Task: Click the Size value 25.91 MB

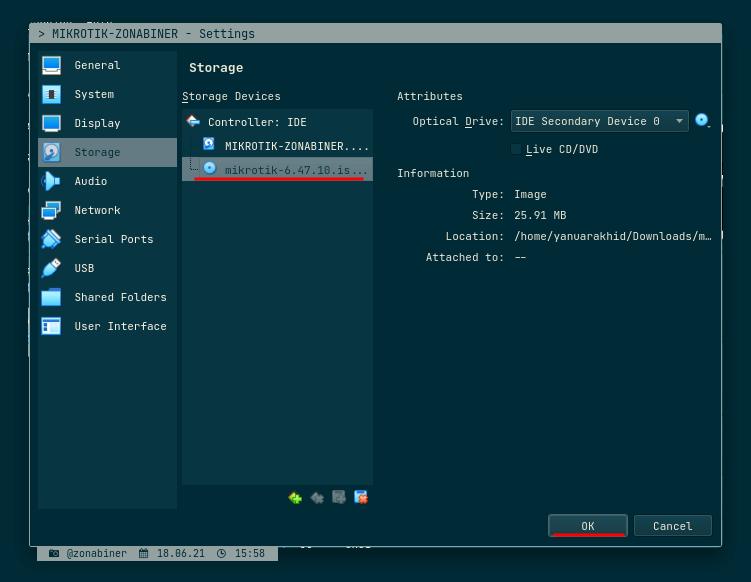Action: tap(540, 215)
